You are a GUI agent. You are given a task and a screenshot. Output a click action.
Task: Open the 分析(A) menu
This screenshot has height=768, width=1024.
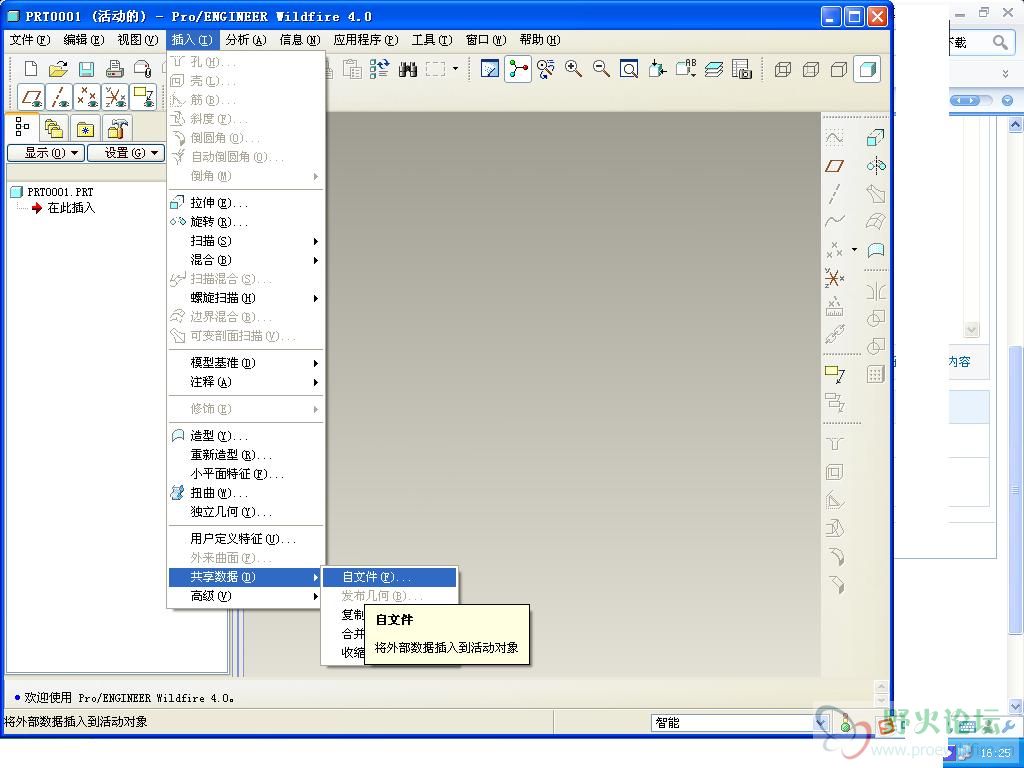click(x=246, y=40)
